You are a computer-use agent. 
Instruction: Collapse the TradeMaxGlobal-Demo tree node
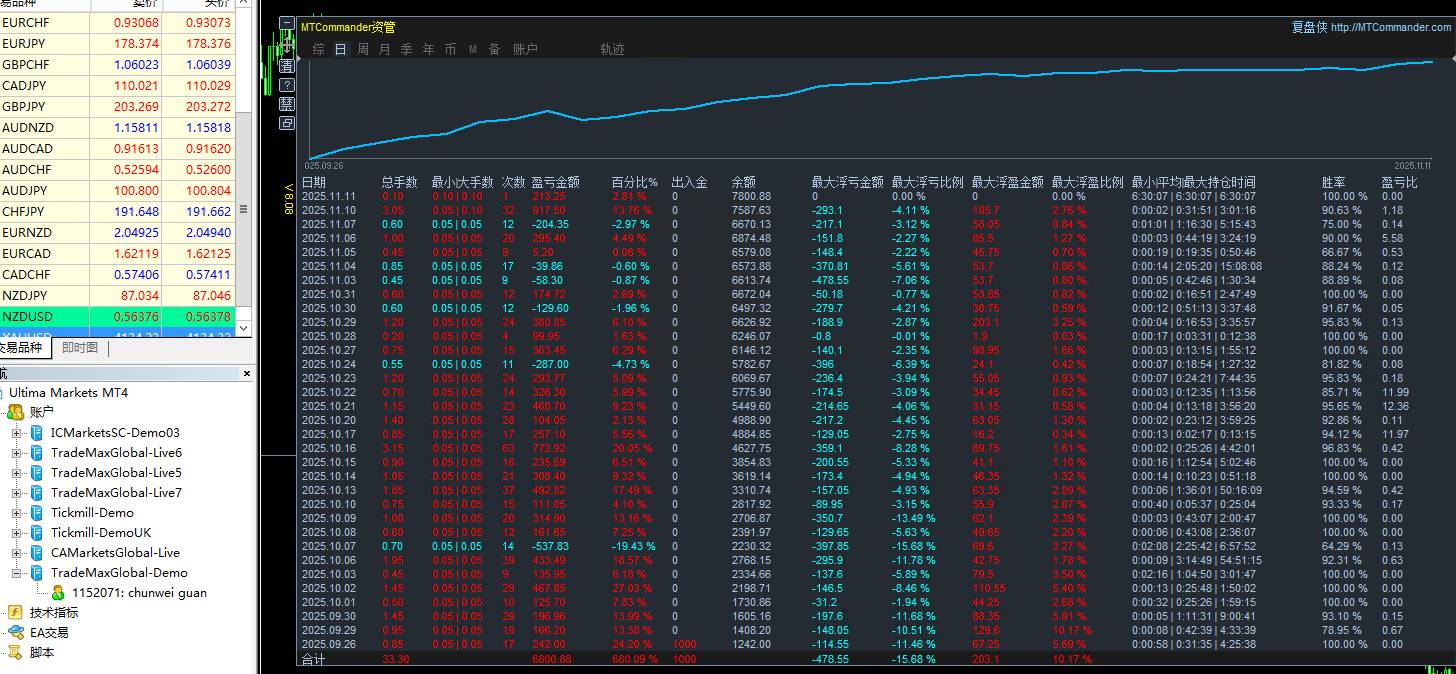click(x=16, y=573)
